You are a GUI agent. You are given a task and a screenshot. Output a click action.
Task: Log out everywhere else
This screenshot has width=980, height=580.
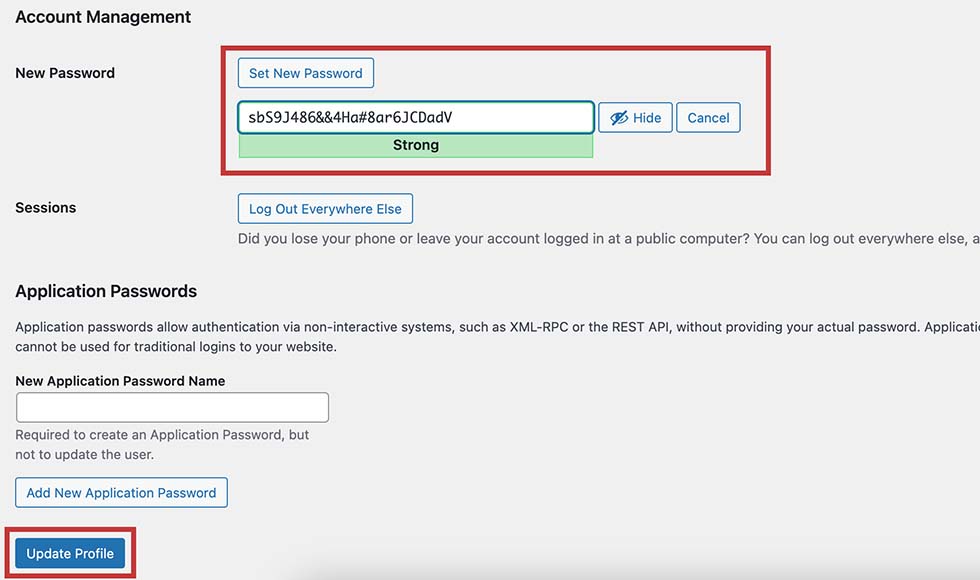click(325, 209)
